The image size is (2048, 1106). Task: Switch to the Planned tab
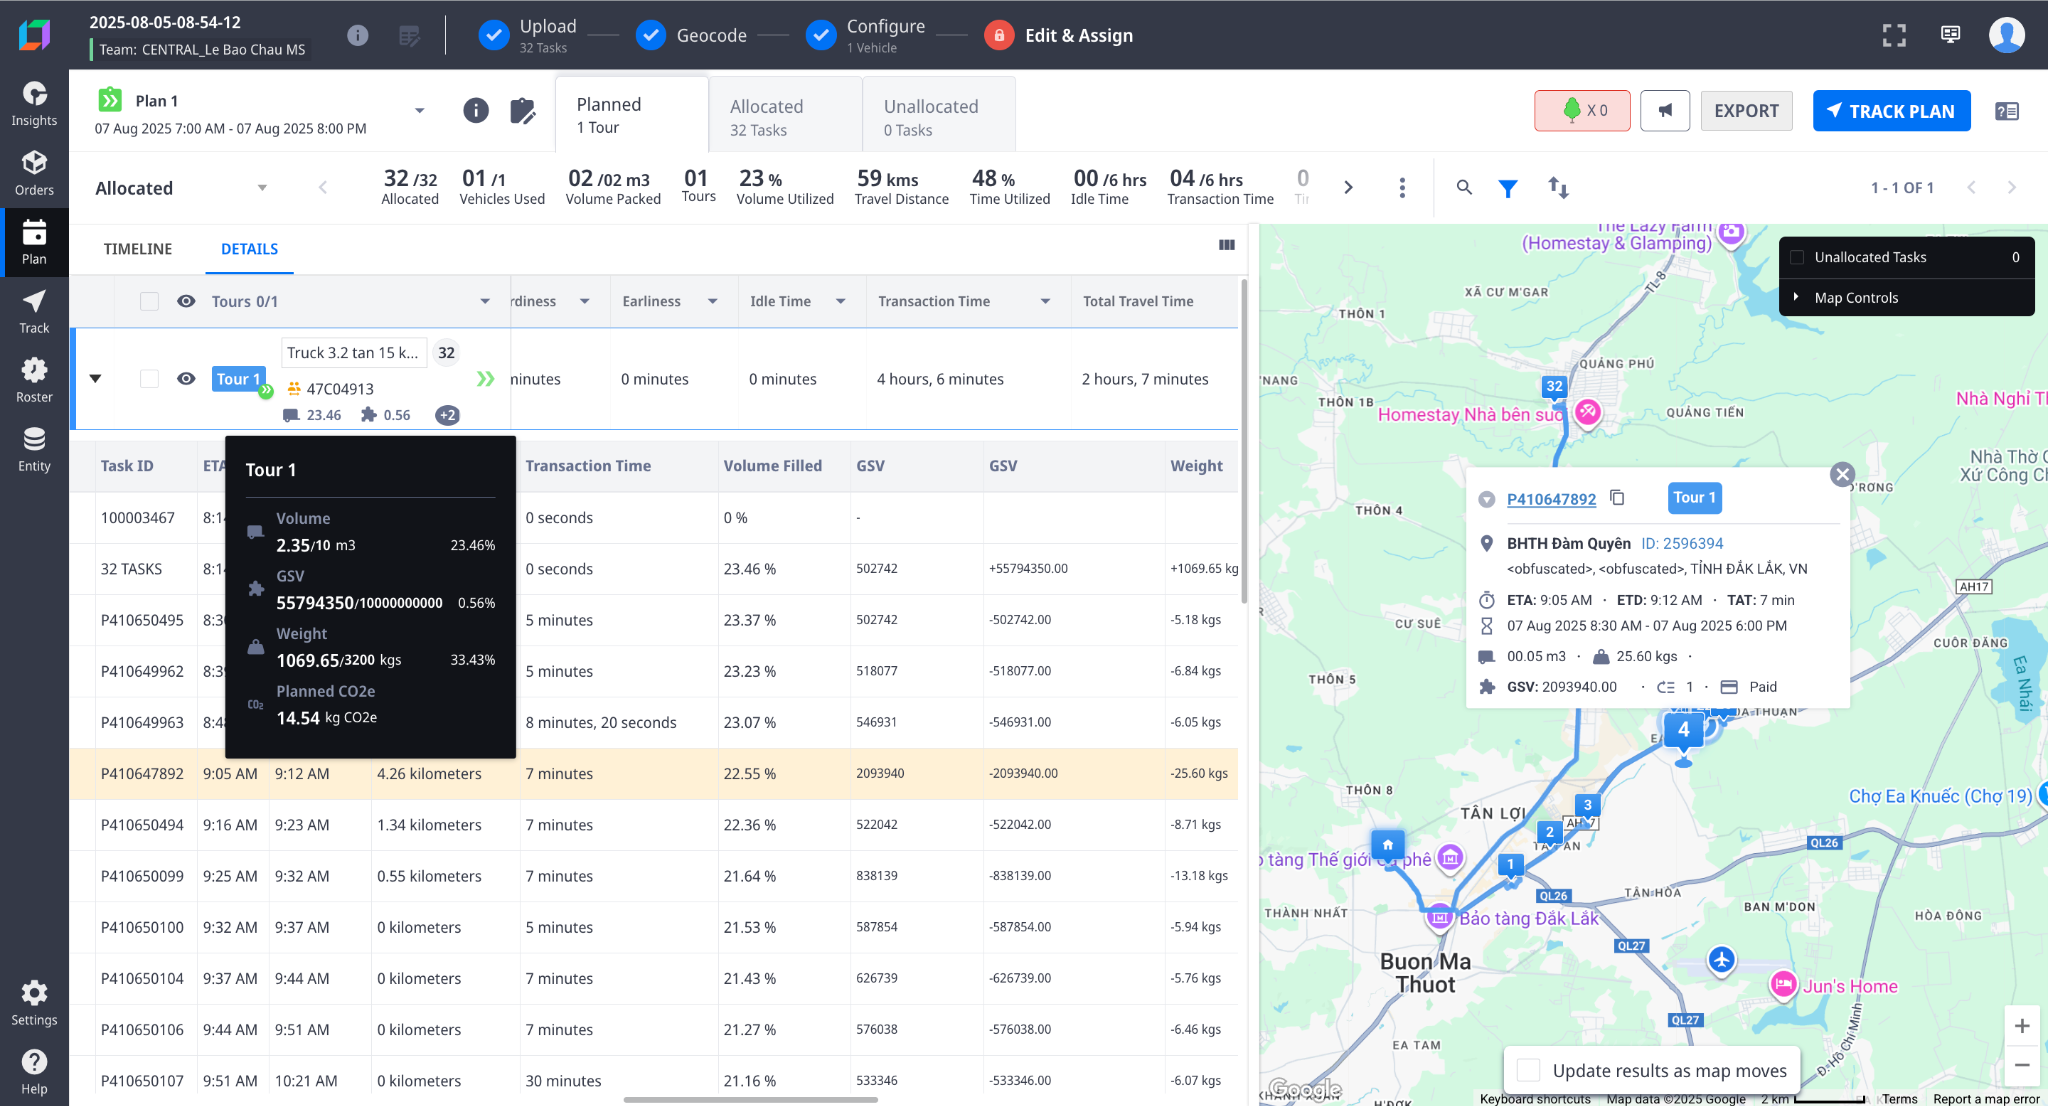click(632, 114)
